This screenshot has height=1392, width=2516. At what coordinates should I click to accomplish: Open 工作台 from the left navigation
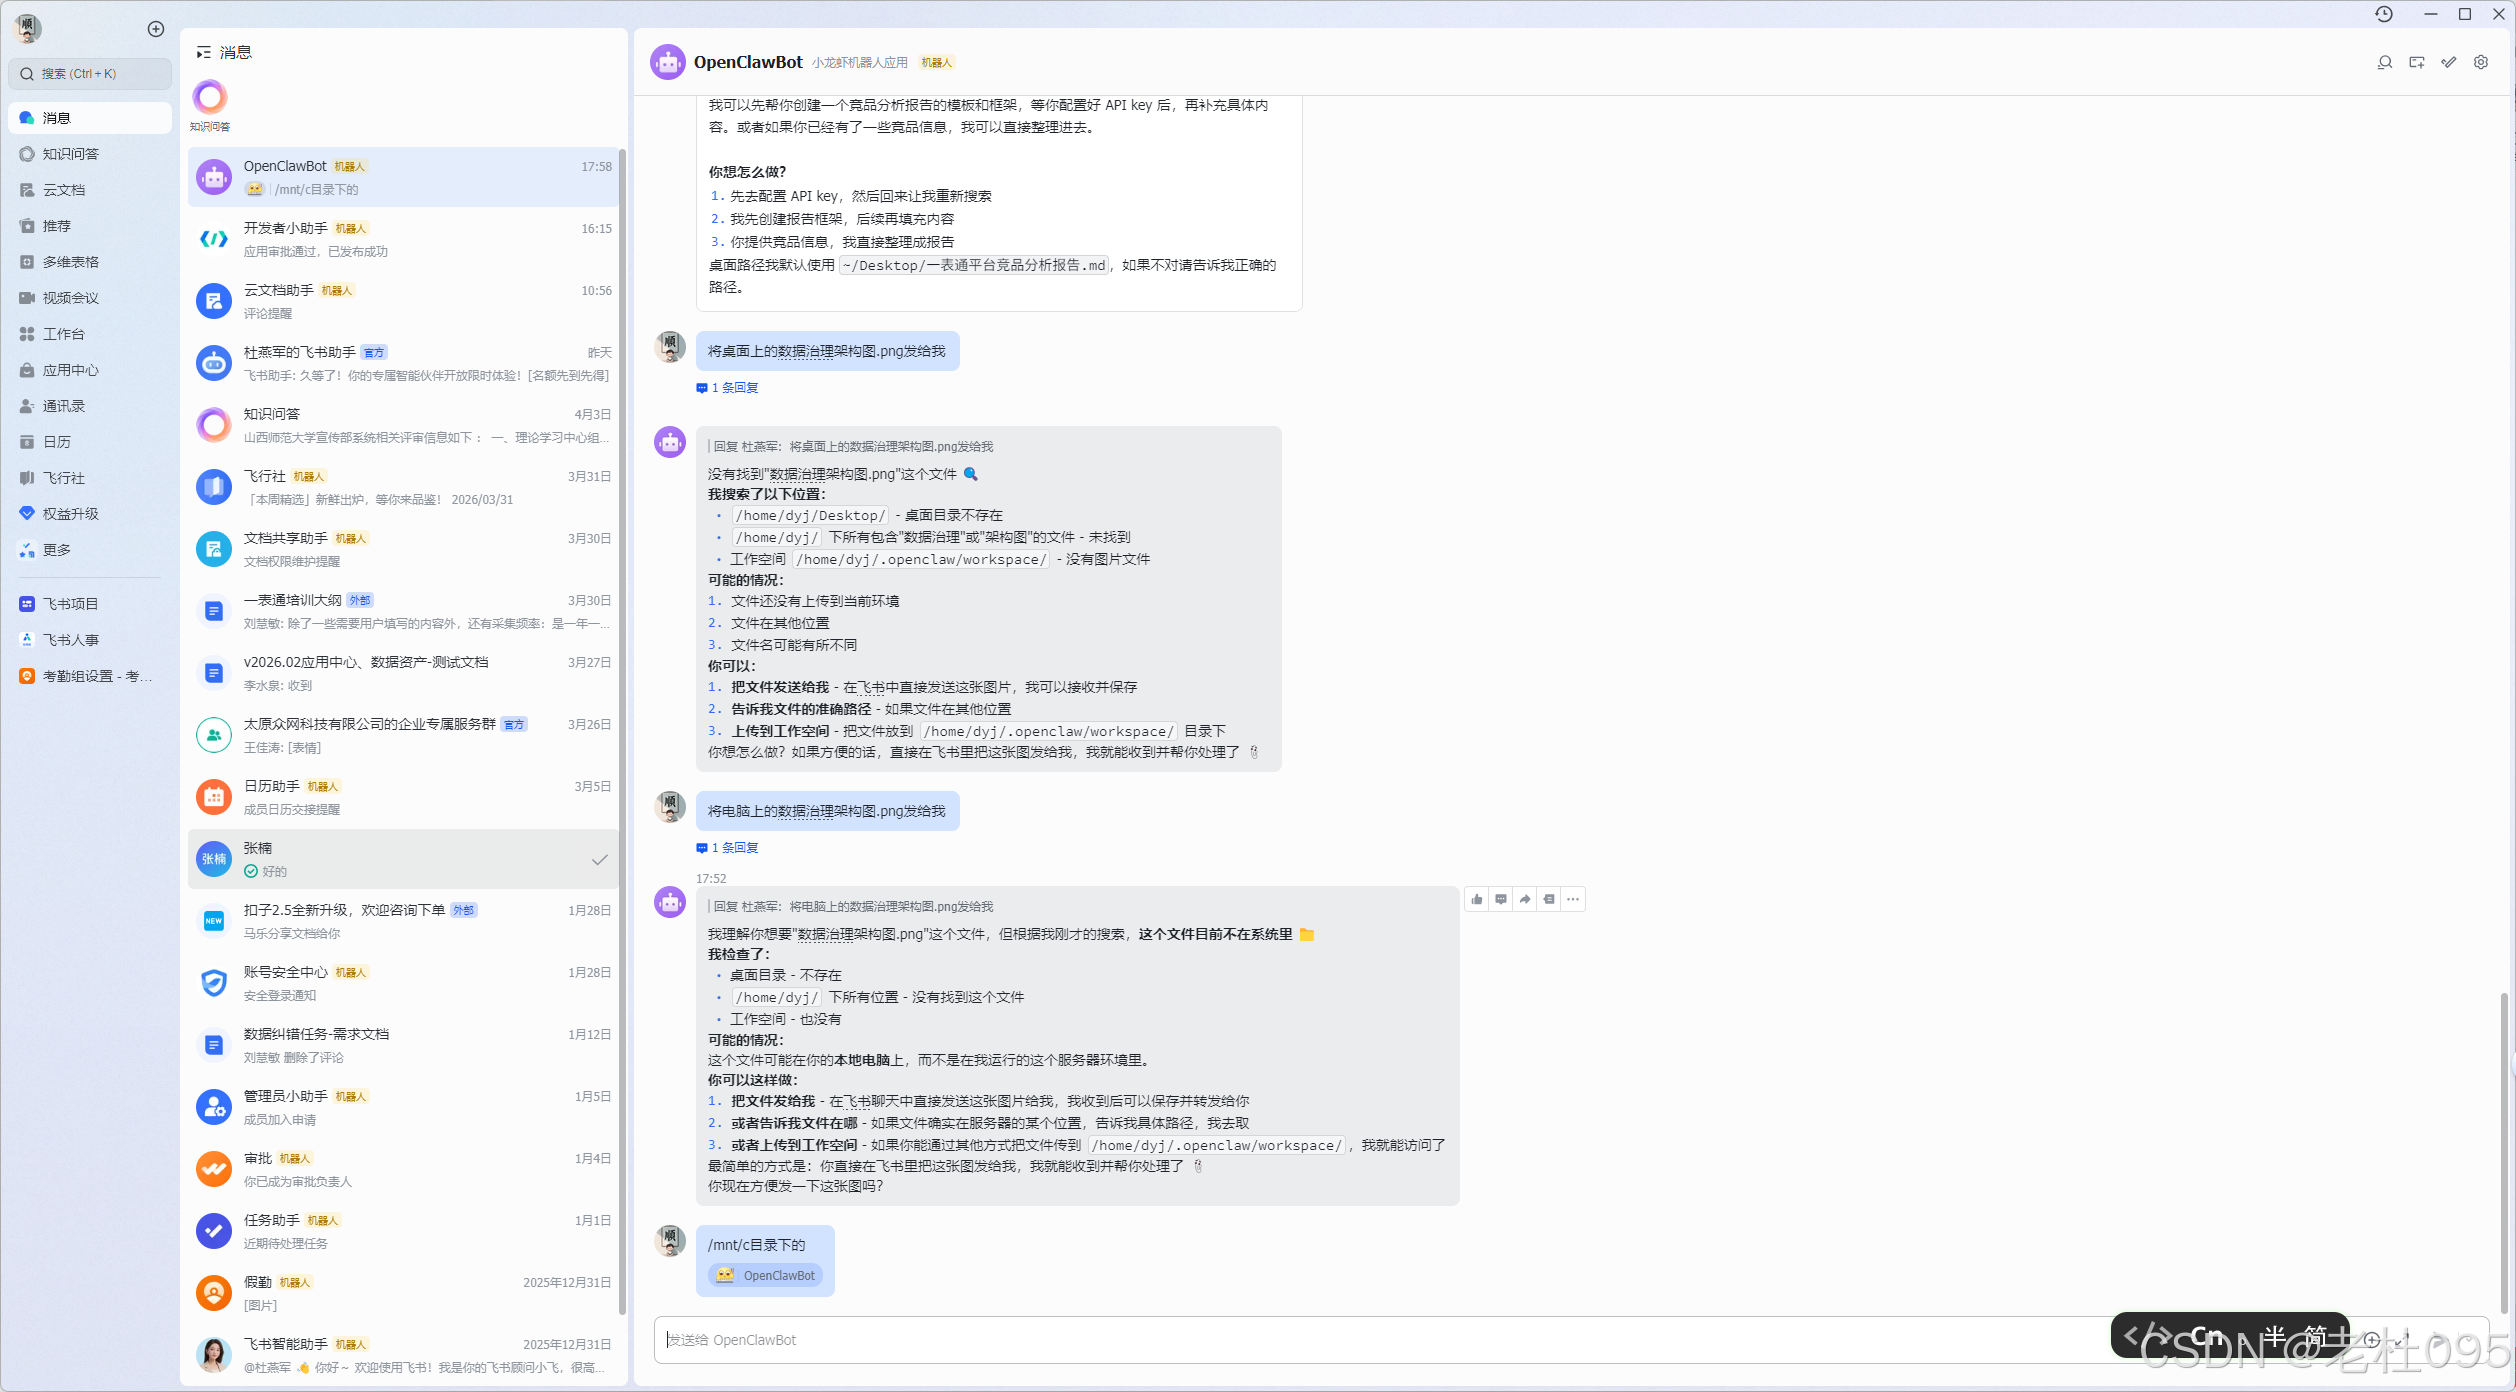pyautogui.click(x=63, y=334)
